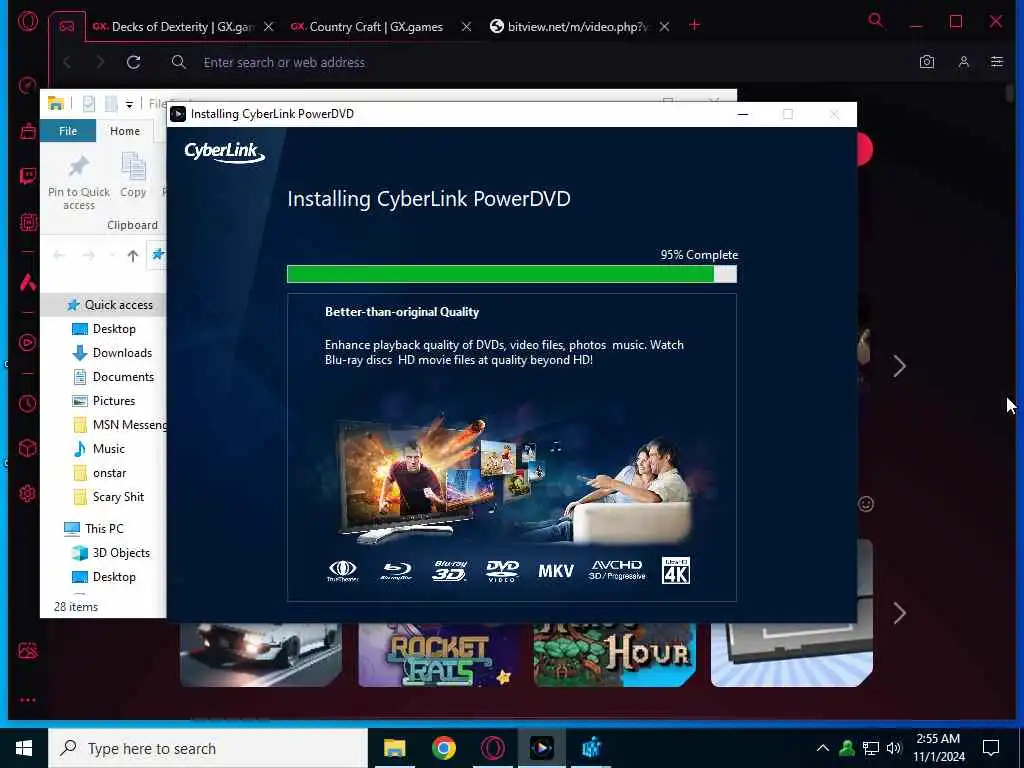This screenshot has height=768, width=1024.
Task: Select This PC in navigation pane
Action: click(103, 529)
